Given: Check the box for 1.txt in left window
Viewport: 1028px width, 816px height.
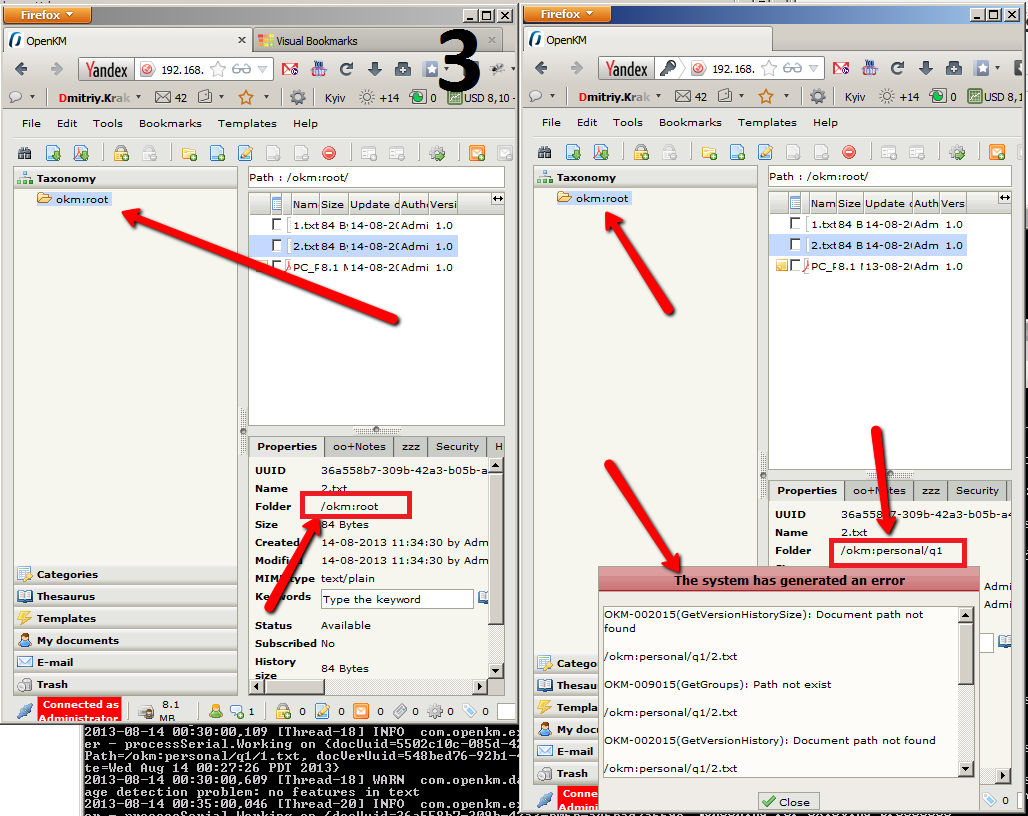Looking at the screenshot, I should [277, 225].
